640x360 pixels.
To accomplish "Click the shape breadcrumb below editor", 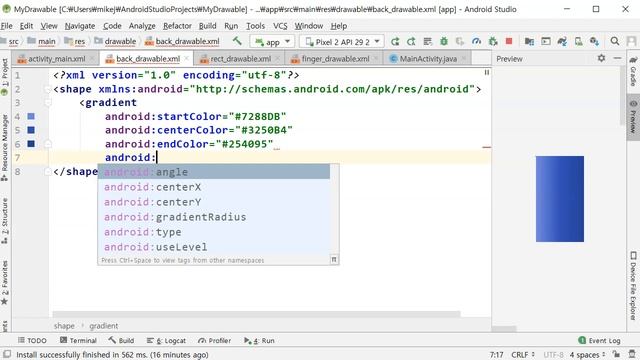I will (64, 326).
